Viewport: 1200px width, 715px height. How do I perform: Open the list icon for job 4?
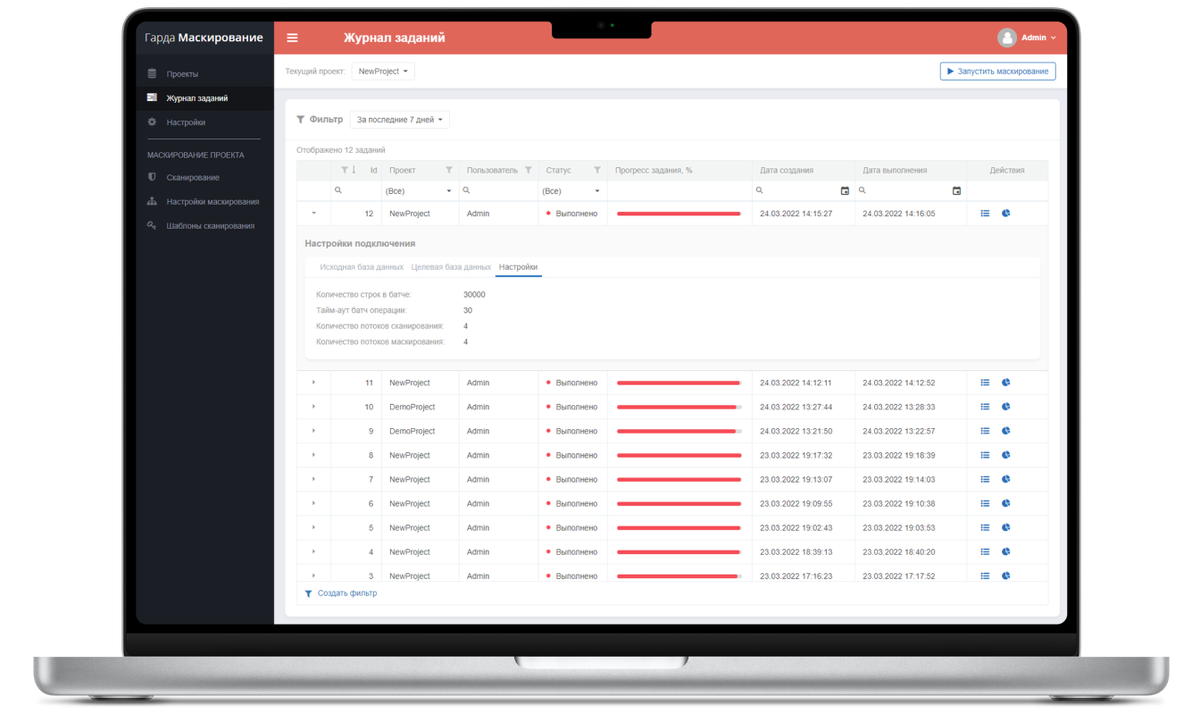985,552
